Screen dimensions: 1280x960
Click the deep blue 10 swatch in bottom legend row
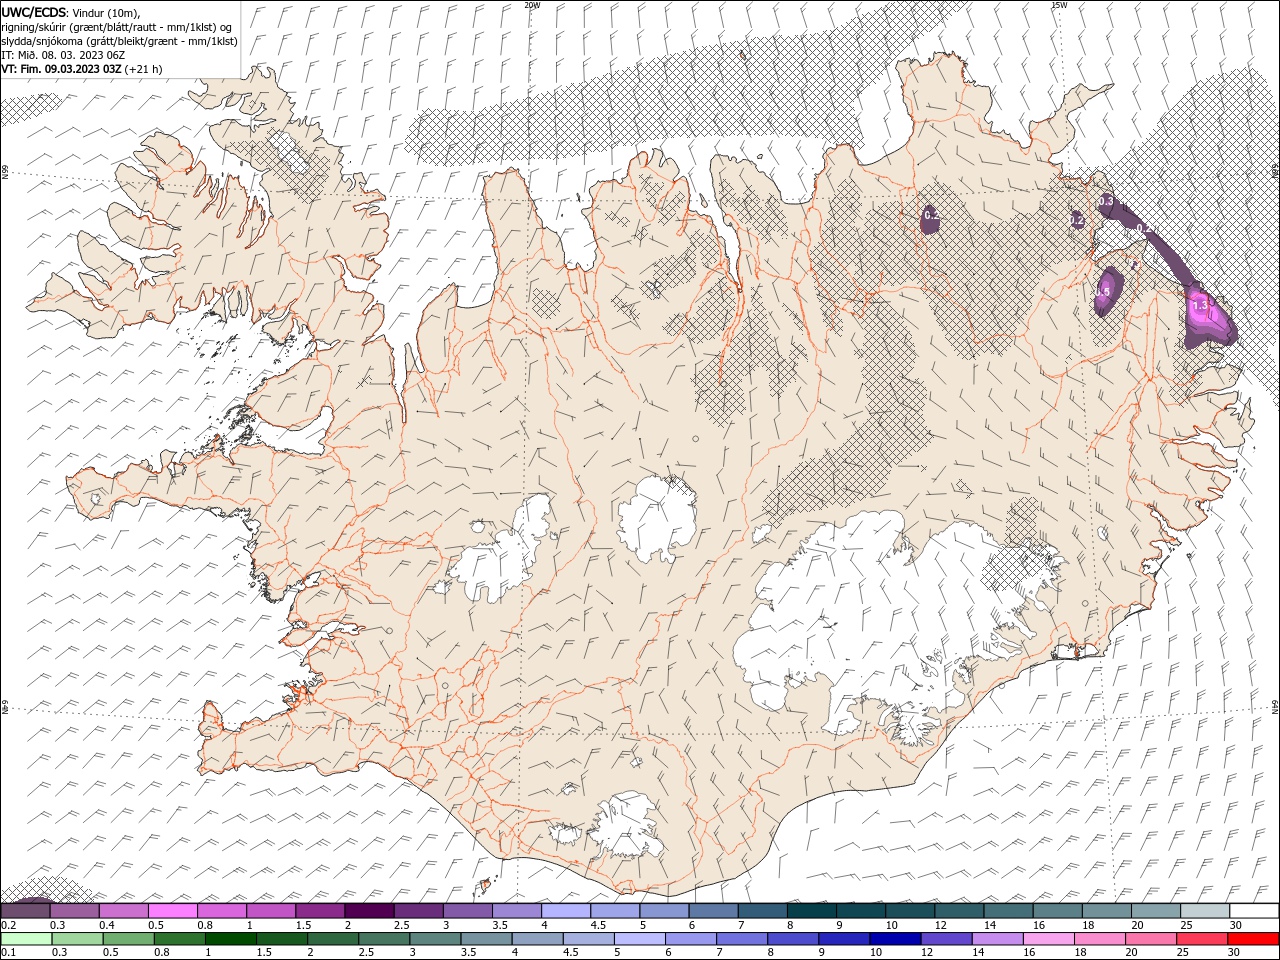(x=895, y=939)
